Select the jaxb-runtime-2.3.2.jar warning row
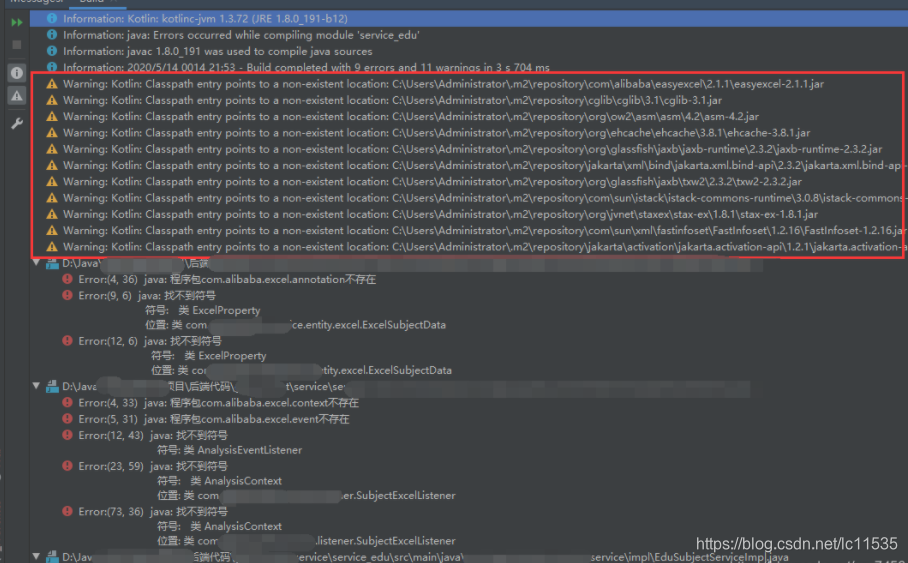Screen dimensions: 908x563 [x=467, y=149]
